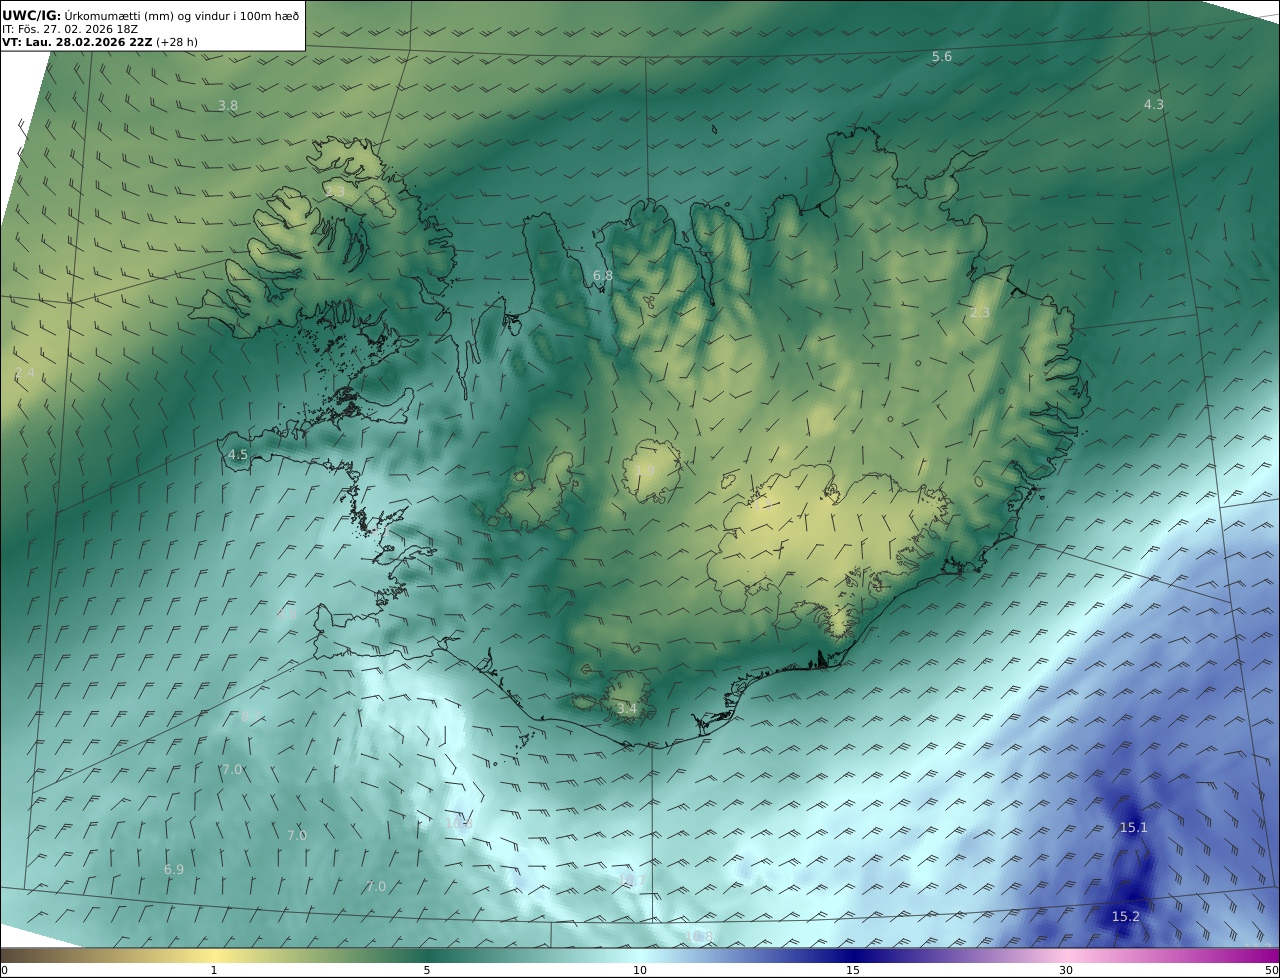This screenshot has width=1280, height=978.
Task: Click the 4.3 value label on the map
Action: click(x=1154, y=104)
